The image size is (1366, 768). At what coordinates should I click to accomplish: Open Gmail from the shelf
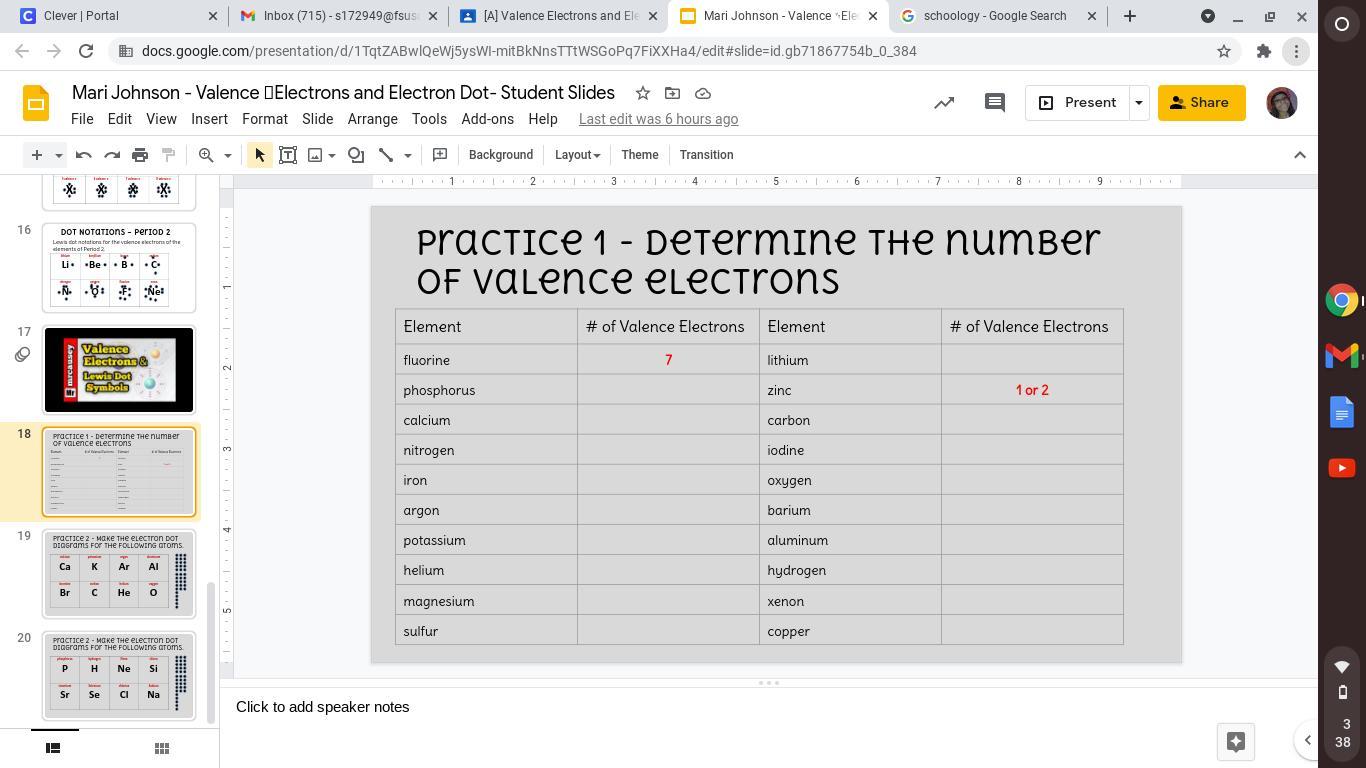click(x=1342, y=355)
